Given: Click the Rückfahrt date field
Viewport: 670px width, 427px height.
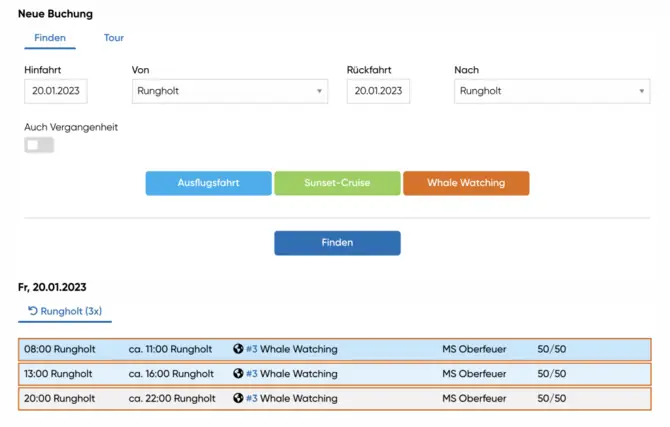Looking at the screenshot, I should [378, 91].
